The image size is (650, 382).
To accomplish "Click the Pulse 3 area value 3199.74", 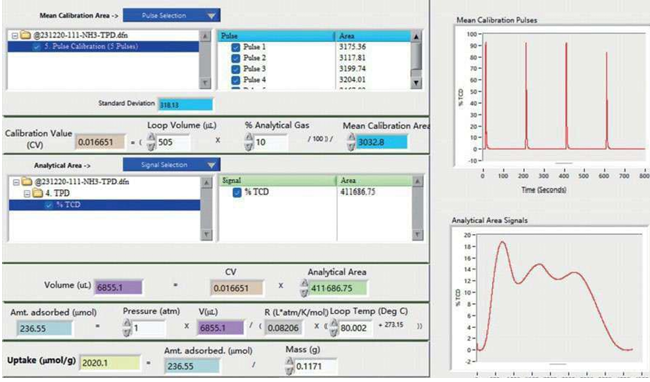I will coord(352,68).
